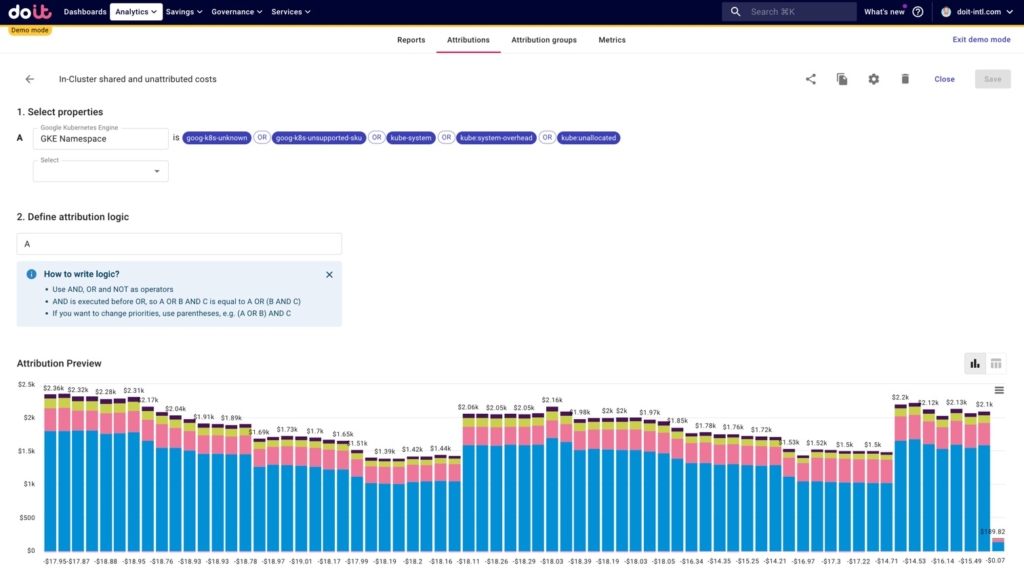Click Exit demo mode link

coord(981,40)
